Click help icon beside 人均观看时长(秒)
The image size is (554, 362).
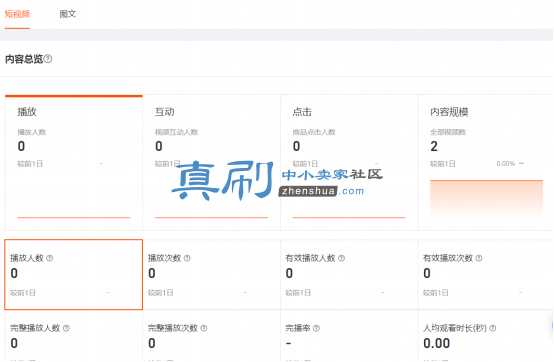pos(493,328)
